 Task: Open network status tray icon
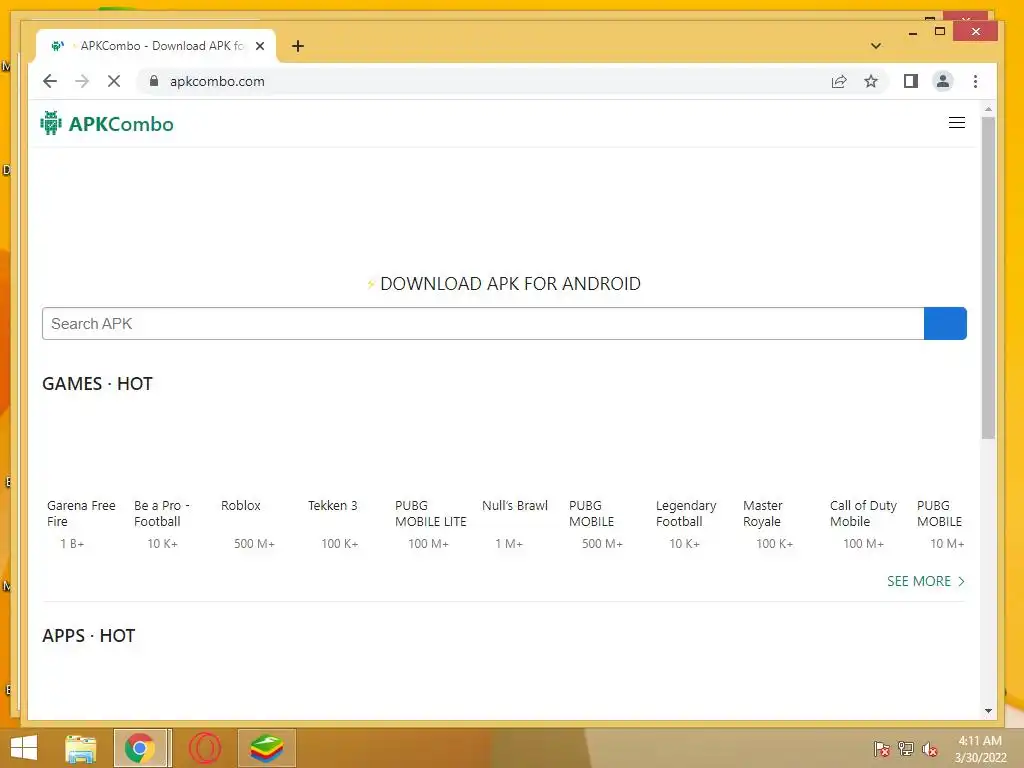(x=905, y=748)
